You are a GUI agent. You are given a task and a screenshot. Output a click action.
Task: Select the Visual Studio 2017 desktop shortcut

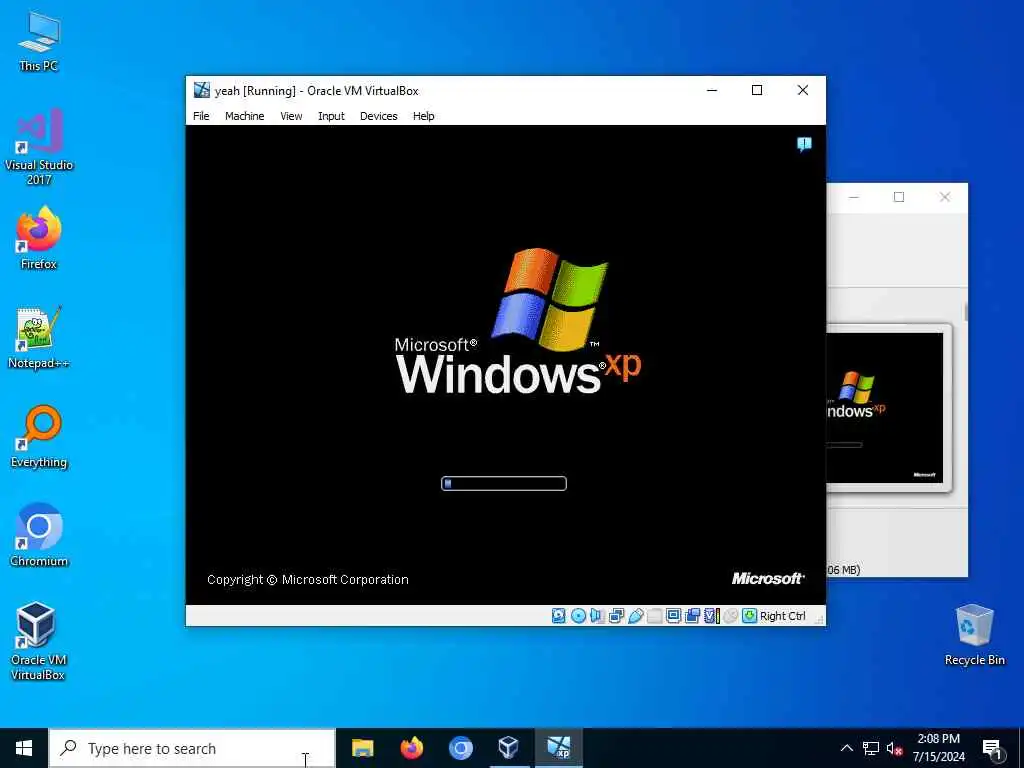pos(39,146)
